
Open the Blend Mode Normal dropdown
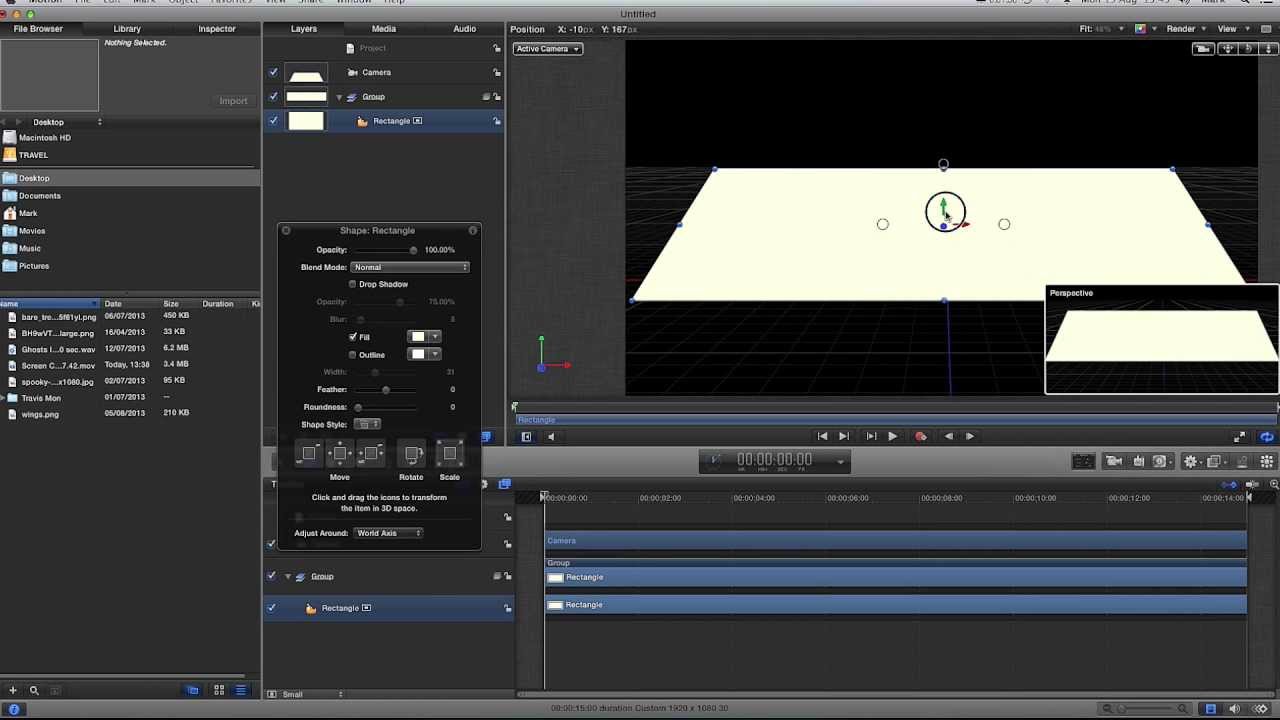(x=410, y=267)
